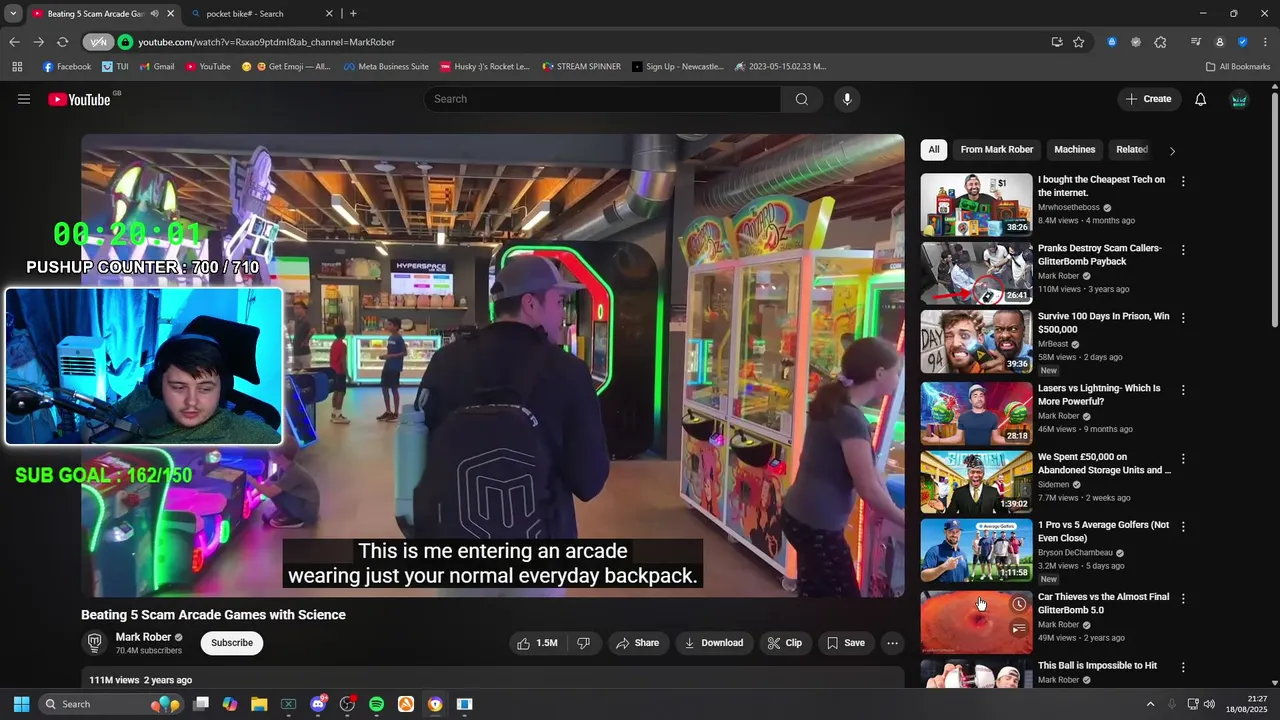Click the video player area

pos(492,366)
